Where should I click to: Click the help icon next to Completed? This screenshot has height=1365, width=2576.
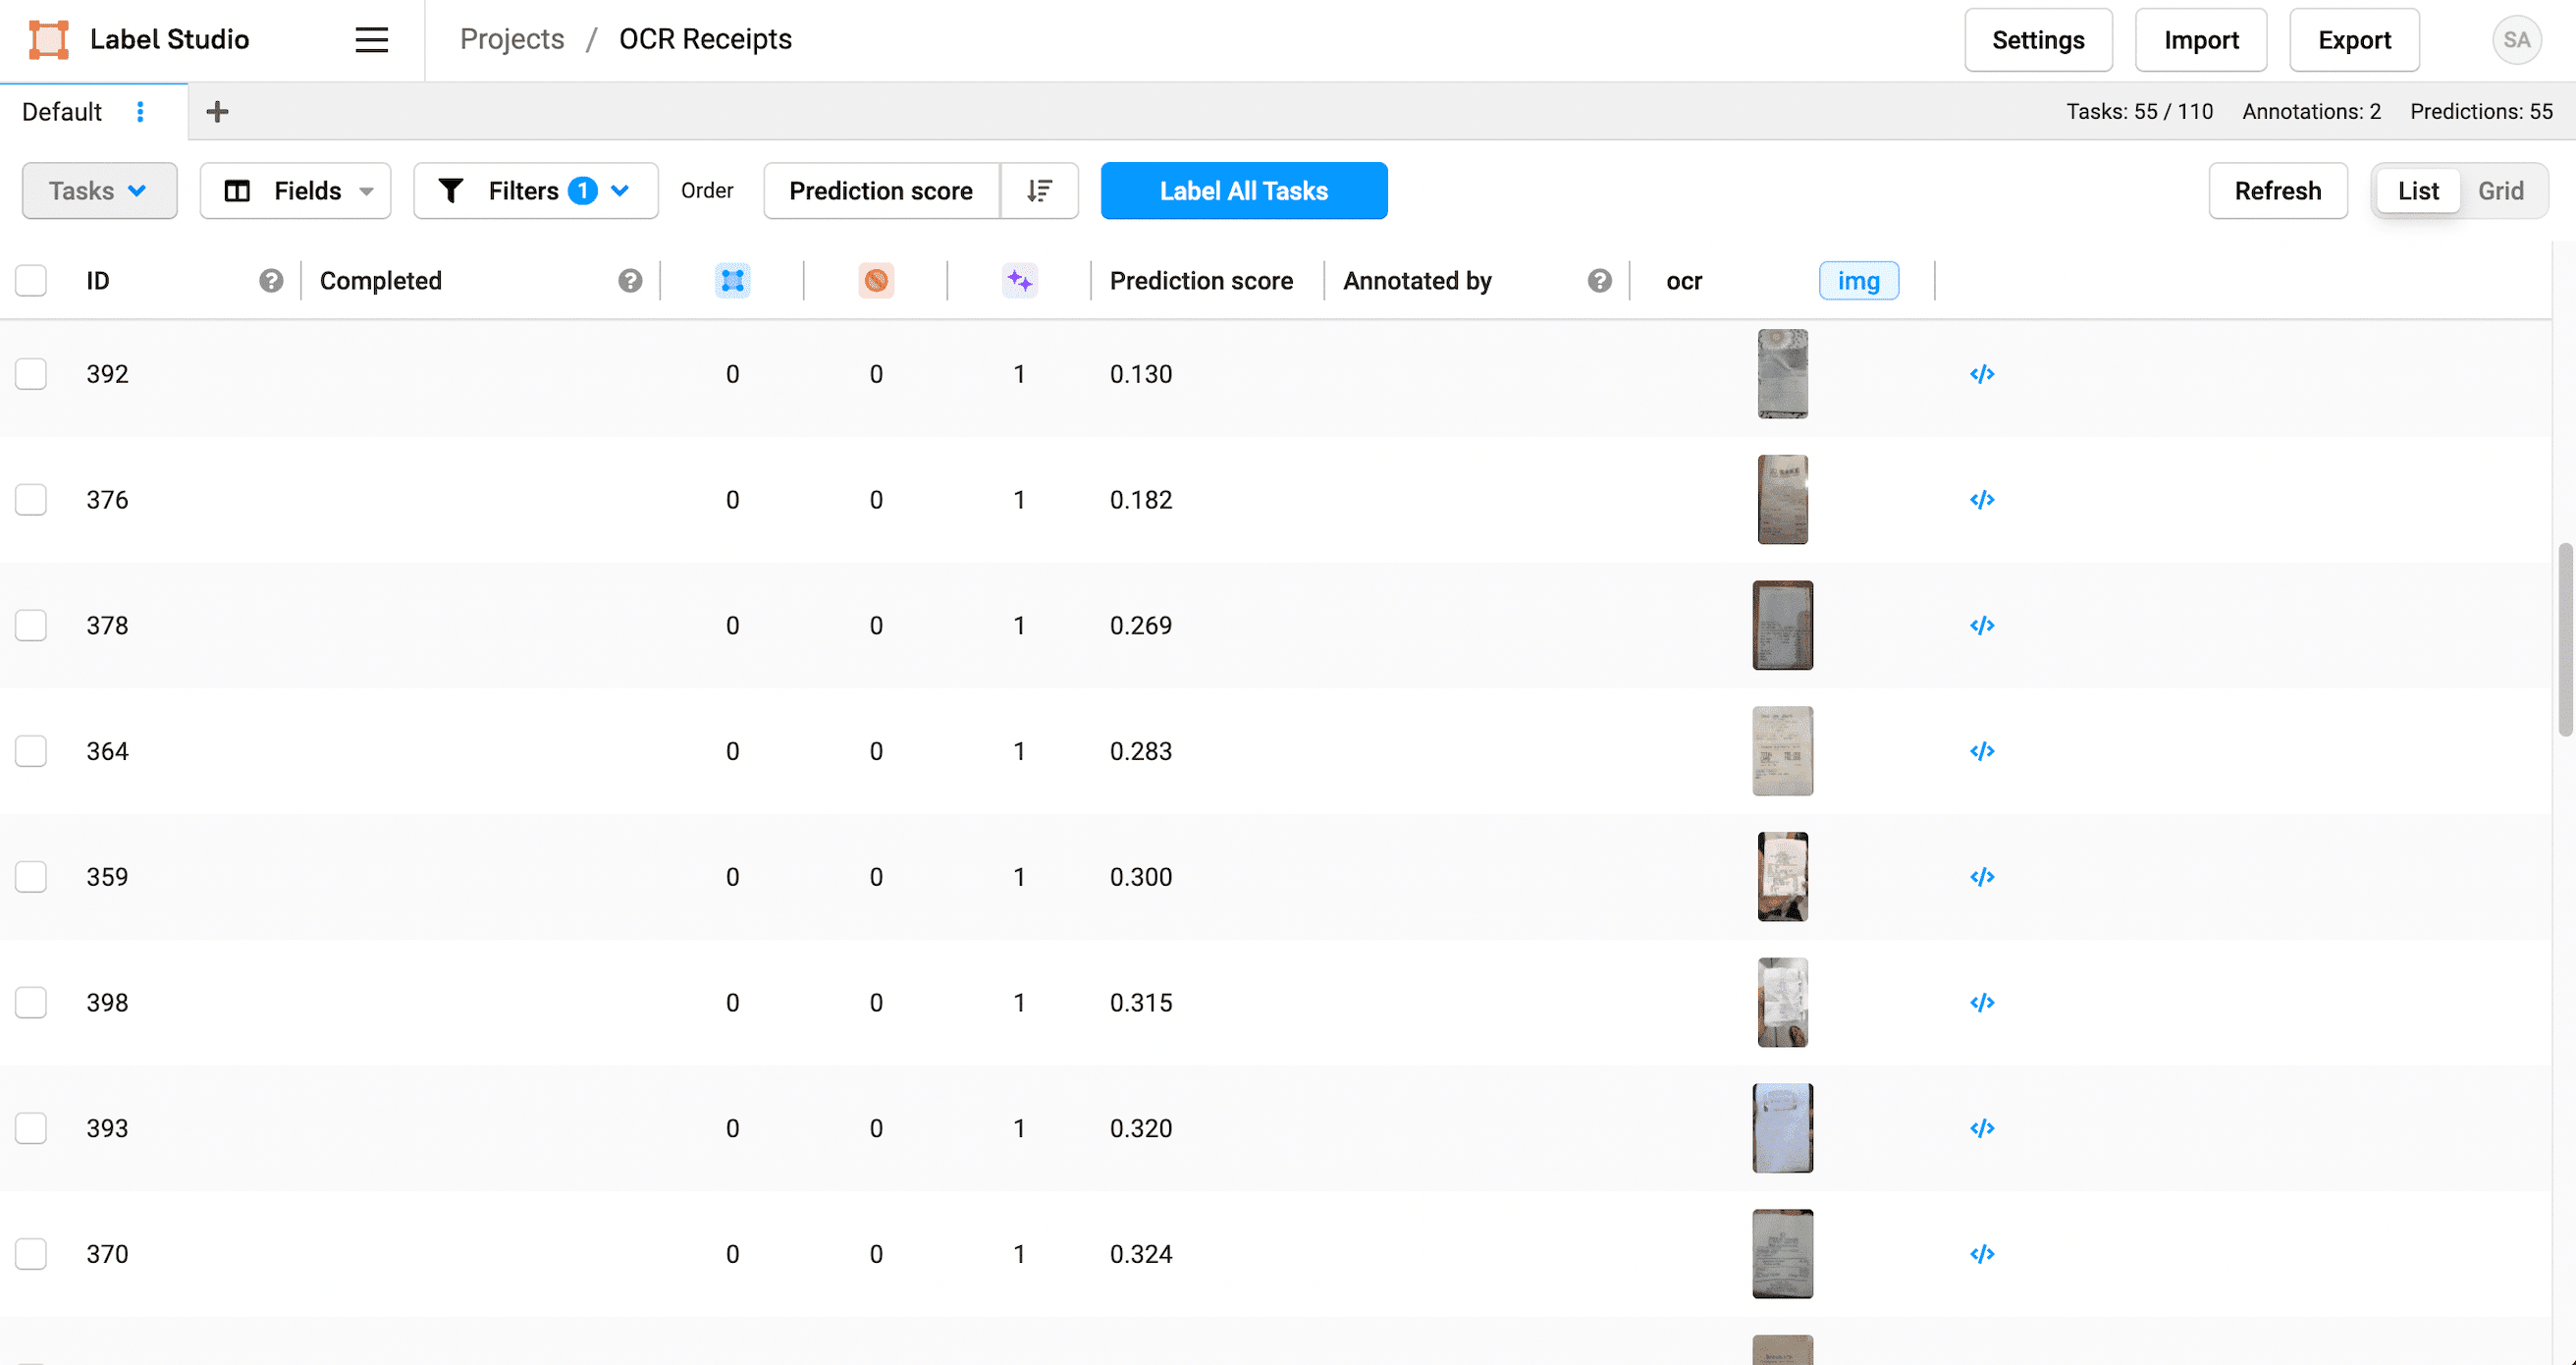point(629,281)
